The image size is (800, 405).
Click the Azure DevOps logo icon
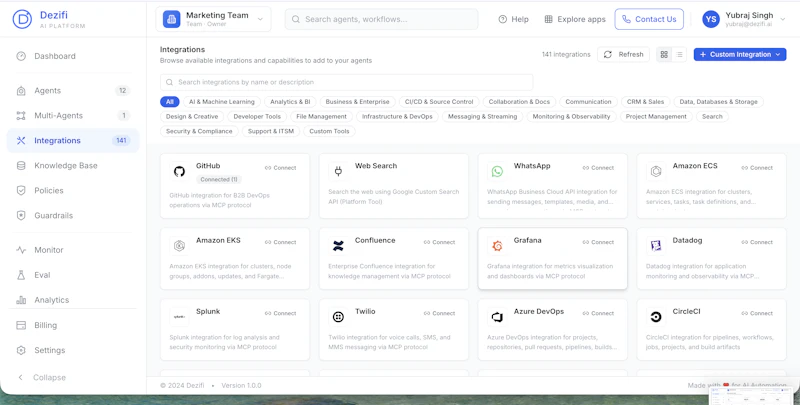[497, 317]
